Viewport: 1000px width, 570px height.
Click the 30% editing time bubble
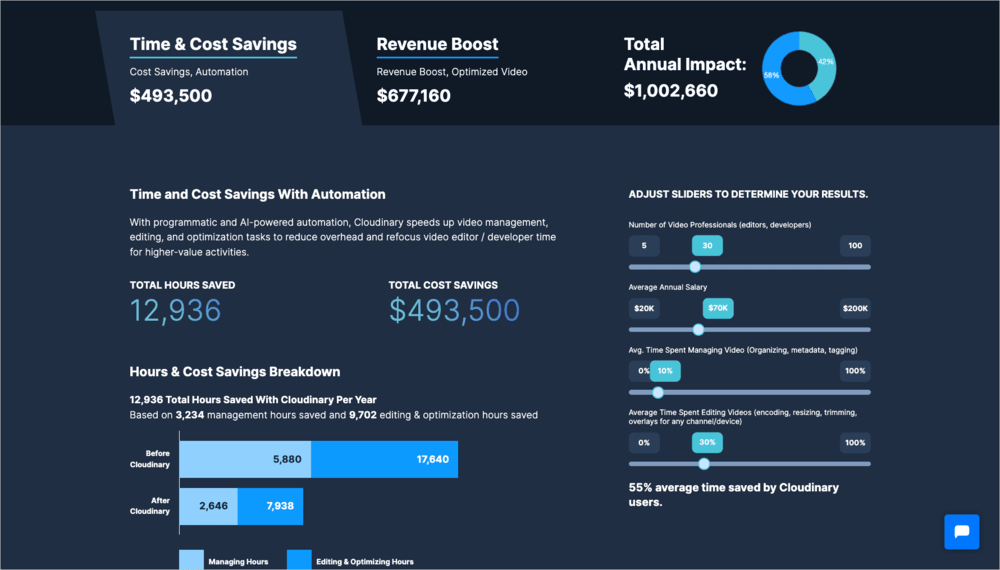[x=707, y=442]
